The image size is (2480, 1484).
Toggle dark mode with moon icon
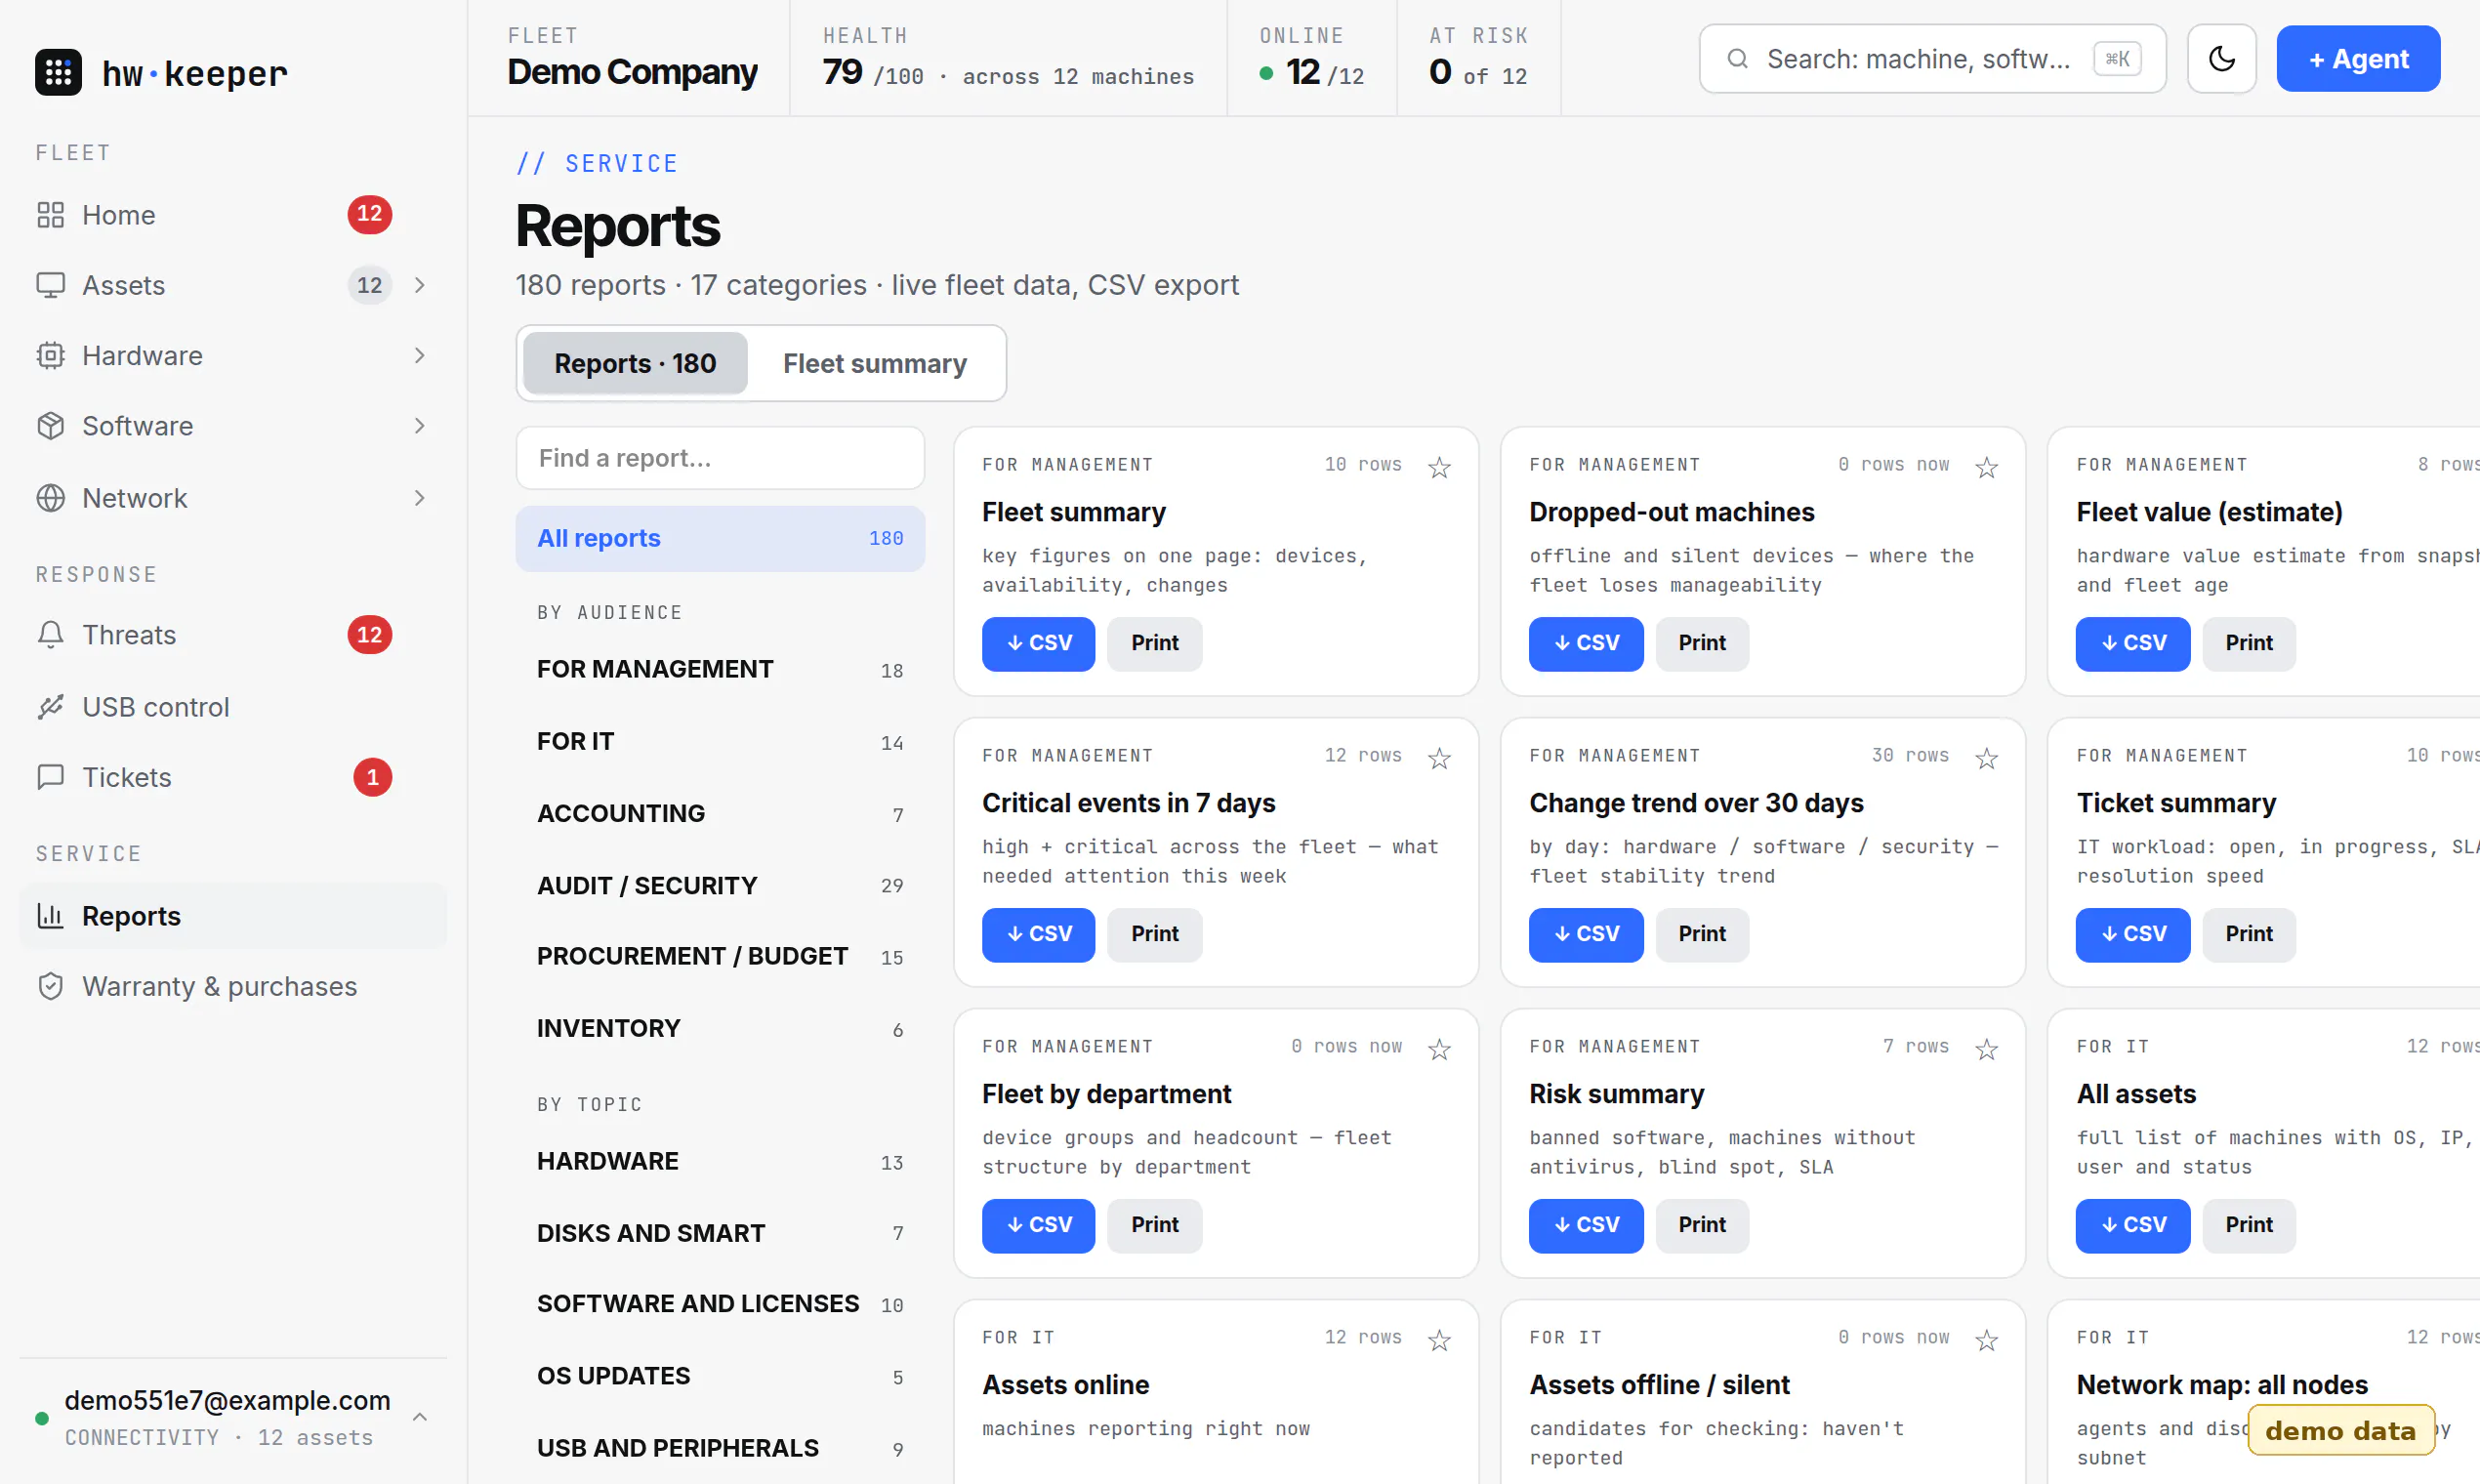[2221, 59]
